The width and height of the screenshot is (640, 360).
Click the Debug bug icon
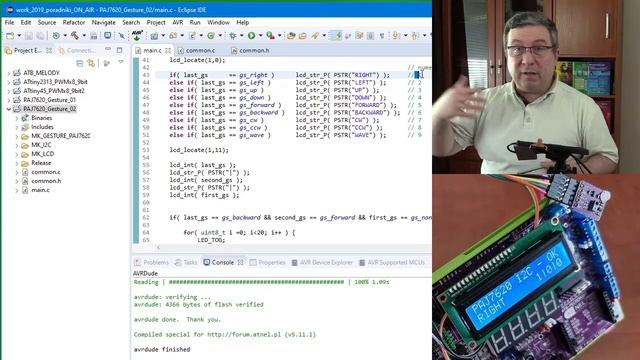(233, 36)
